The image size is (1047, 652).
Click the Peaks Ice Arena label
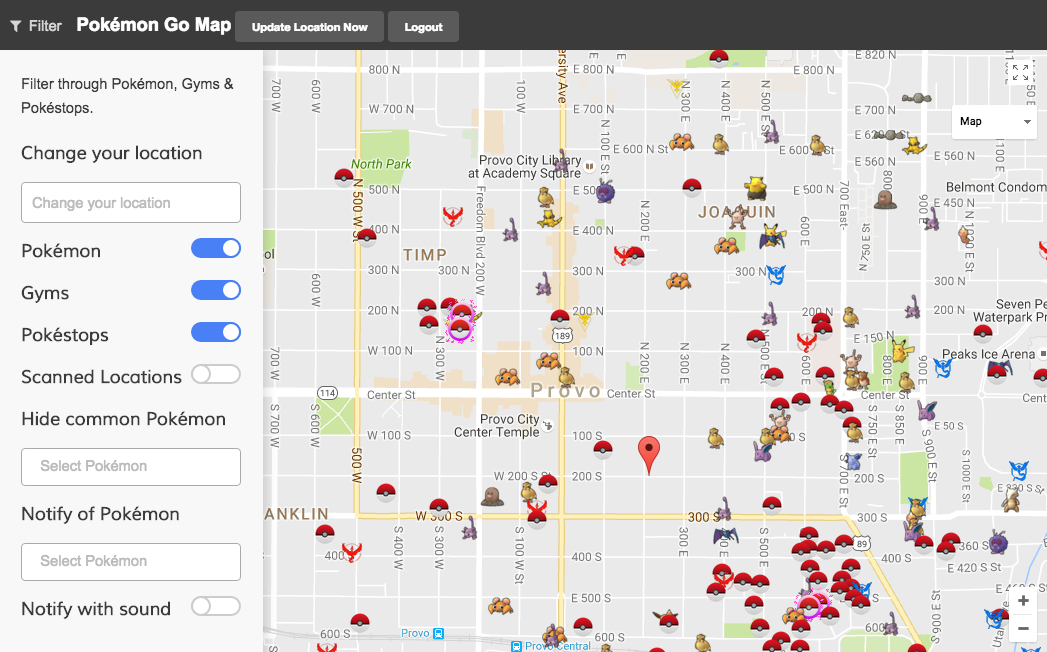tap(988, 354)
